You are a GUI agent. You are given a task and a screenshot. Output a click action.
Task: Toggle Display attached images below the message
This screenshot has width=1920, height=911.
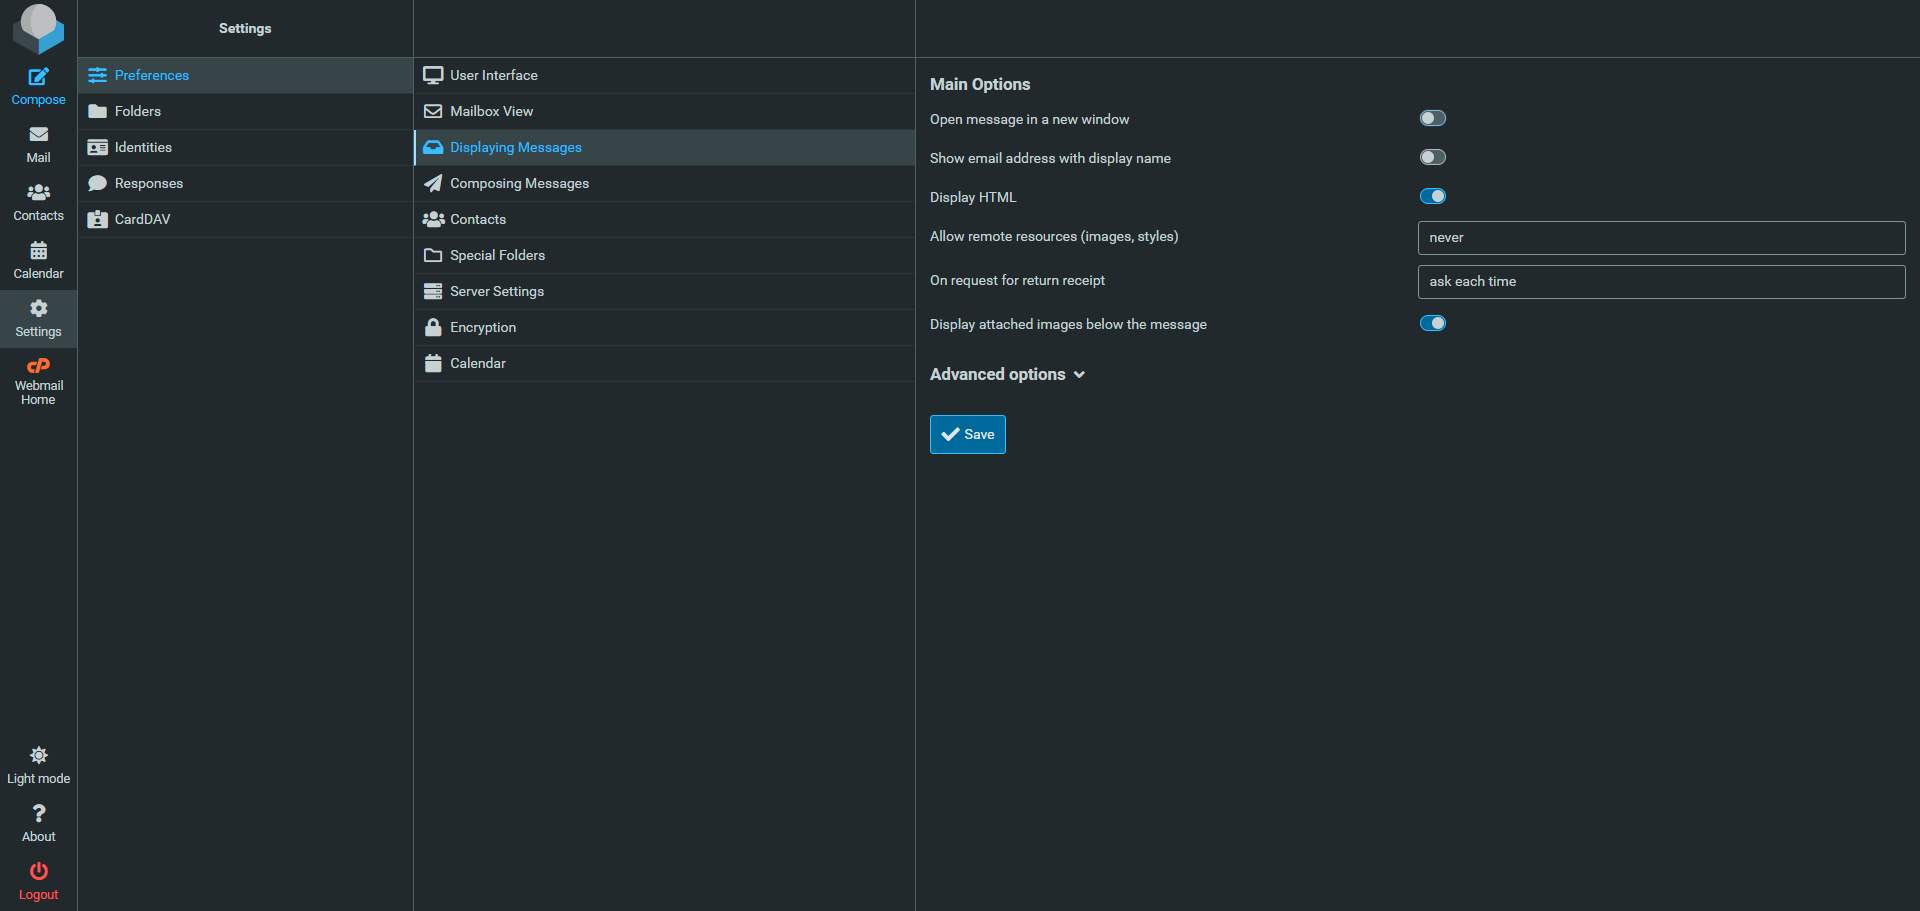pos(1432,324)
